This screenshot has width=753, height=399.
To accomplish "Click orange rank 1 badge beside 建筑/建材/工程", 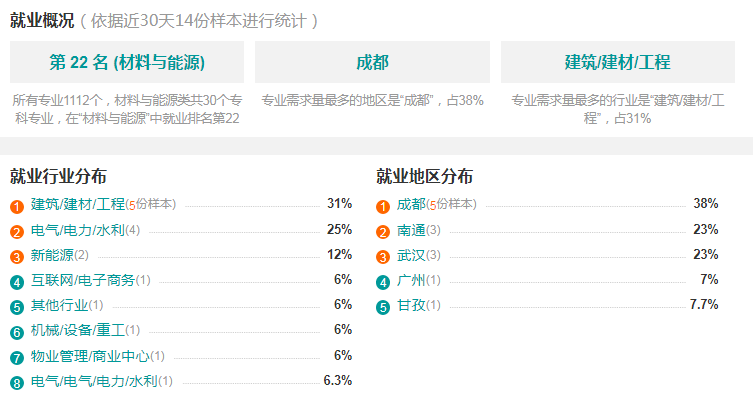I will pyautogui.click(x=17, y=207).
